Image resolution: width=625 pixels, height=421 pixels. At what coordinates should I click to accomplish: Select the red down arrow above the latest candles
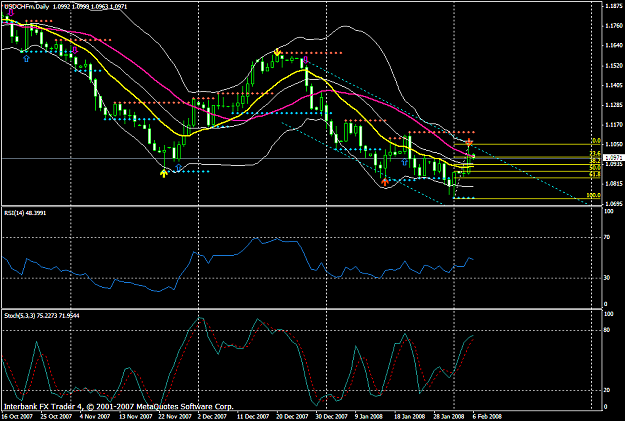pos(469,142)
